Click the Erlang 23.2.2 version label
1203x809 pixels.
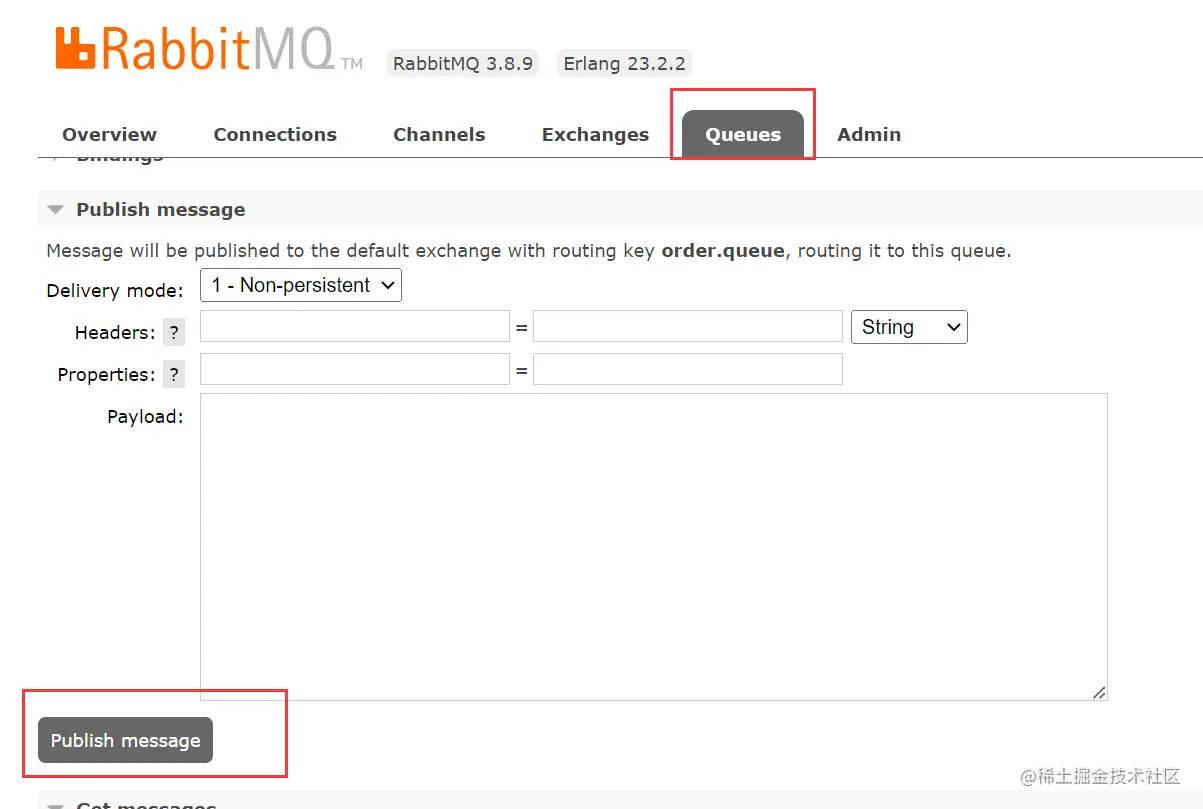[x=624, y=64]
